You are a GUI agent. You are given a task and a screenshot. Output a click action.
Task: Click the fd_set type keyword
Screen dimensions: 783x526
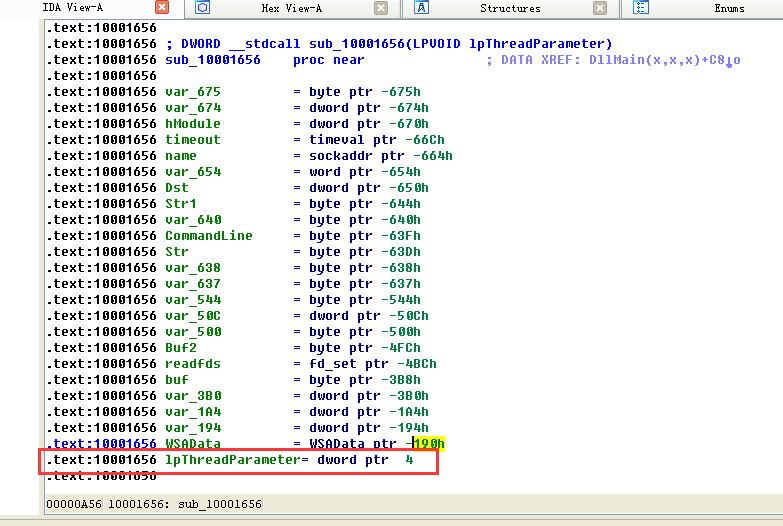(x=333, y=364)
